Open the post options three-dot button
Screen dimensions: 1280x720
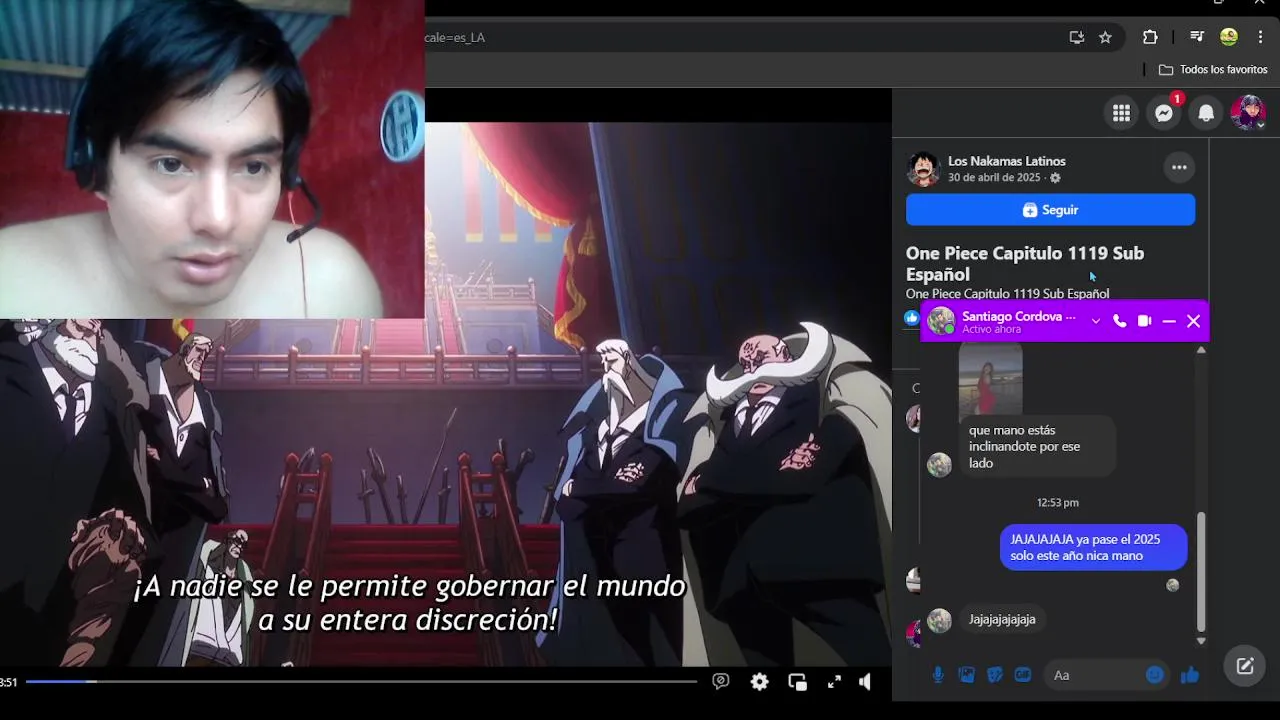click(1179, 167)
